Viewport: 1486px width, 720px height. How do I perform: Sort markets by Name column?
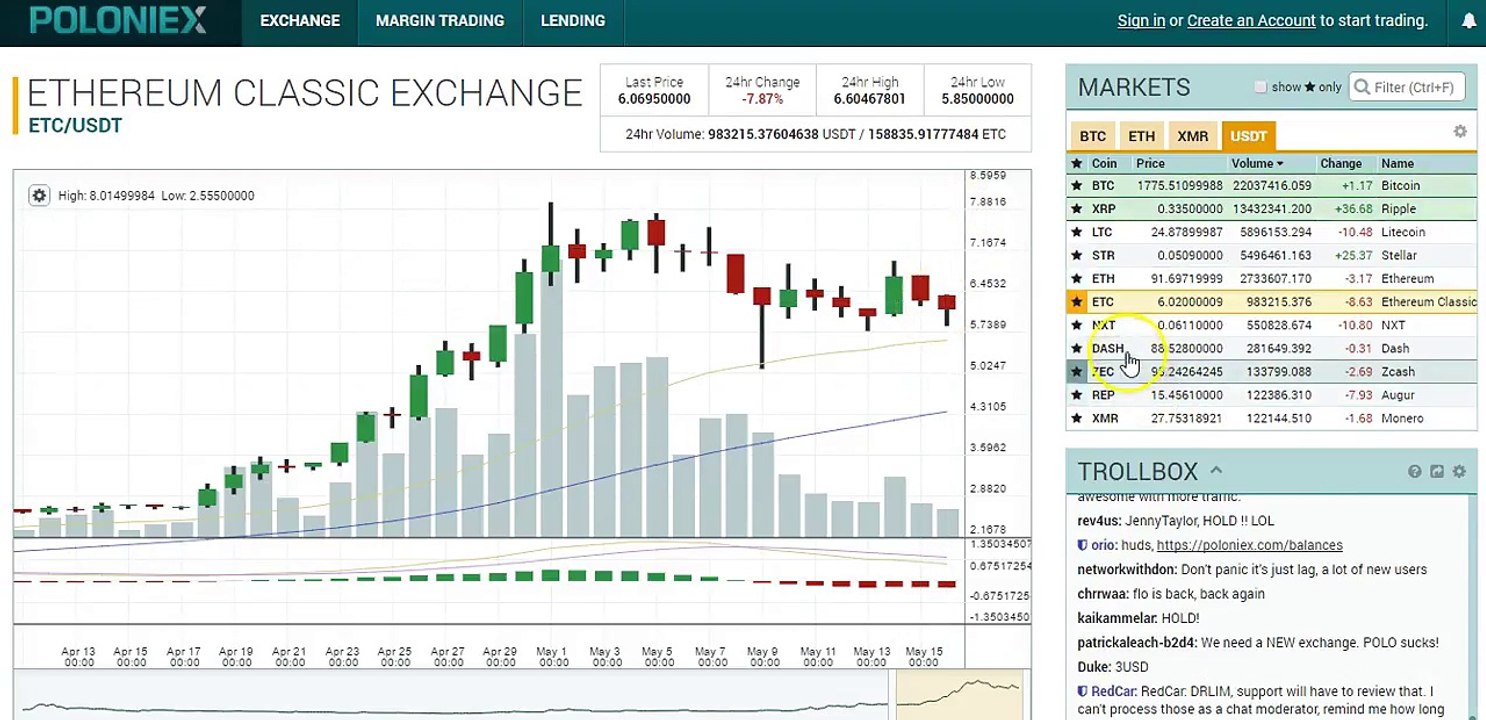click(1397, 163)
